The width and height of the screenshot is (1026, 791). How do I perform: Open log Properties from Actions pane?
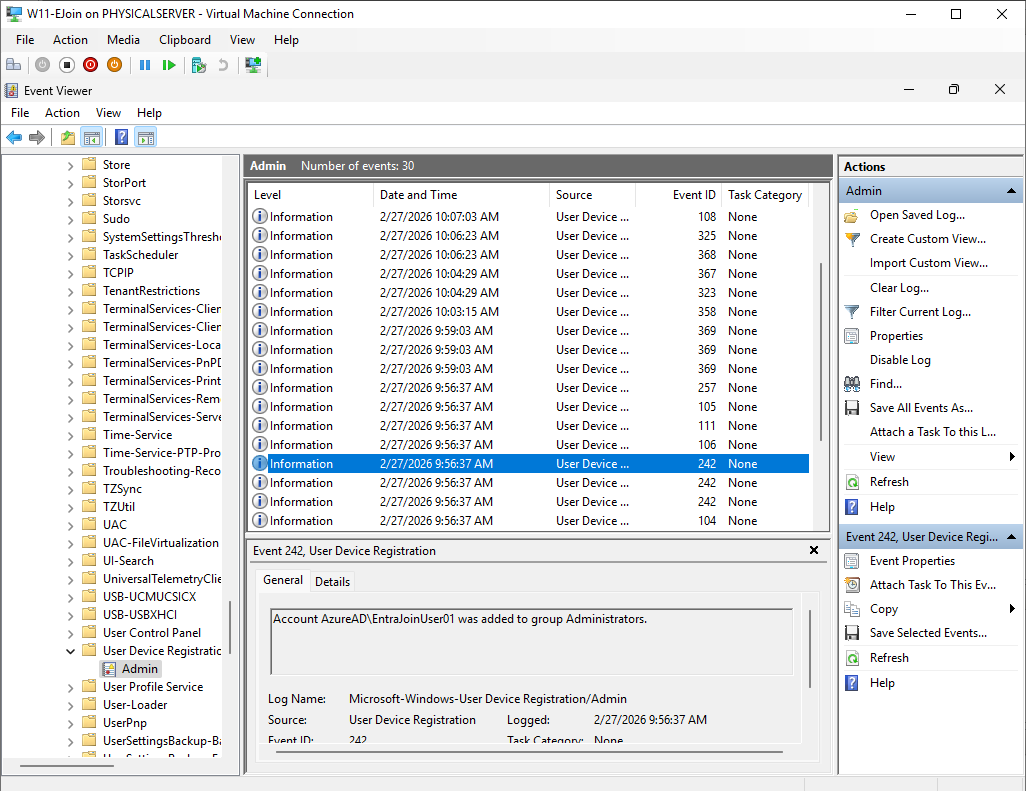pyautogui.click(x=896, y=336)
